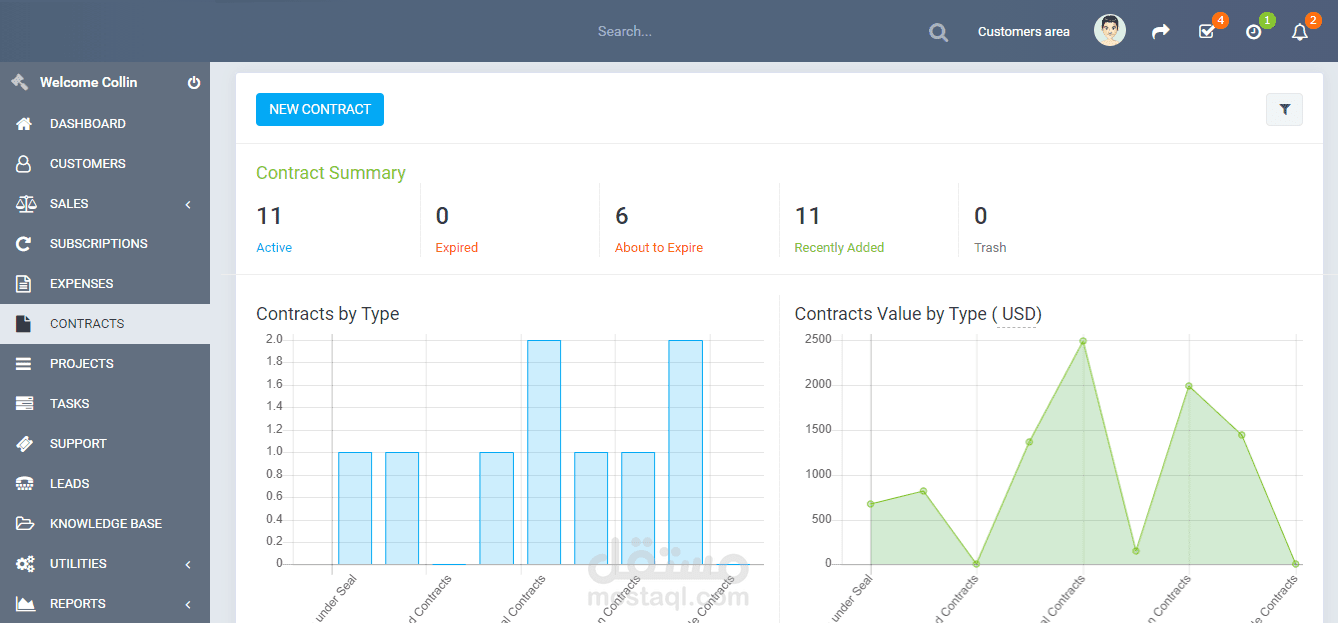1338x623 pixels.
Task: Open the contracts filter funnel button
Action: tap(1284, 110)
